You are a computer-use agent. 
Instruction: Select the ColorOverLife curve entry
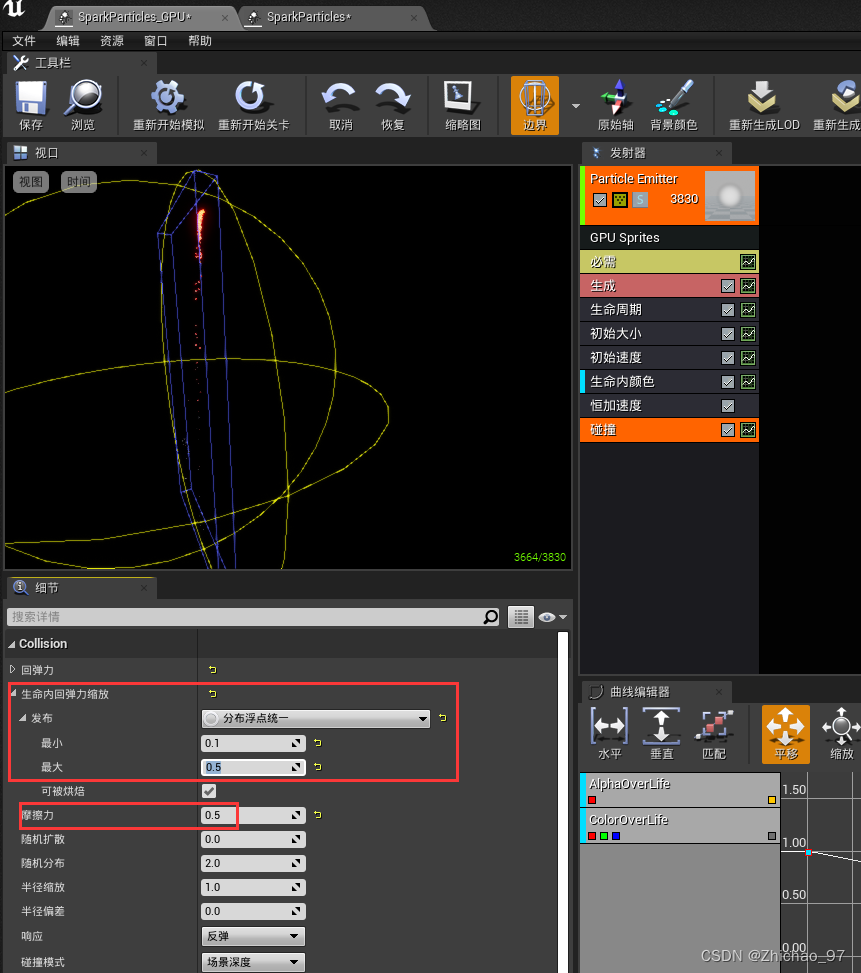pyautogui.click(x=680, y=826)
